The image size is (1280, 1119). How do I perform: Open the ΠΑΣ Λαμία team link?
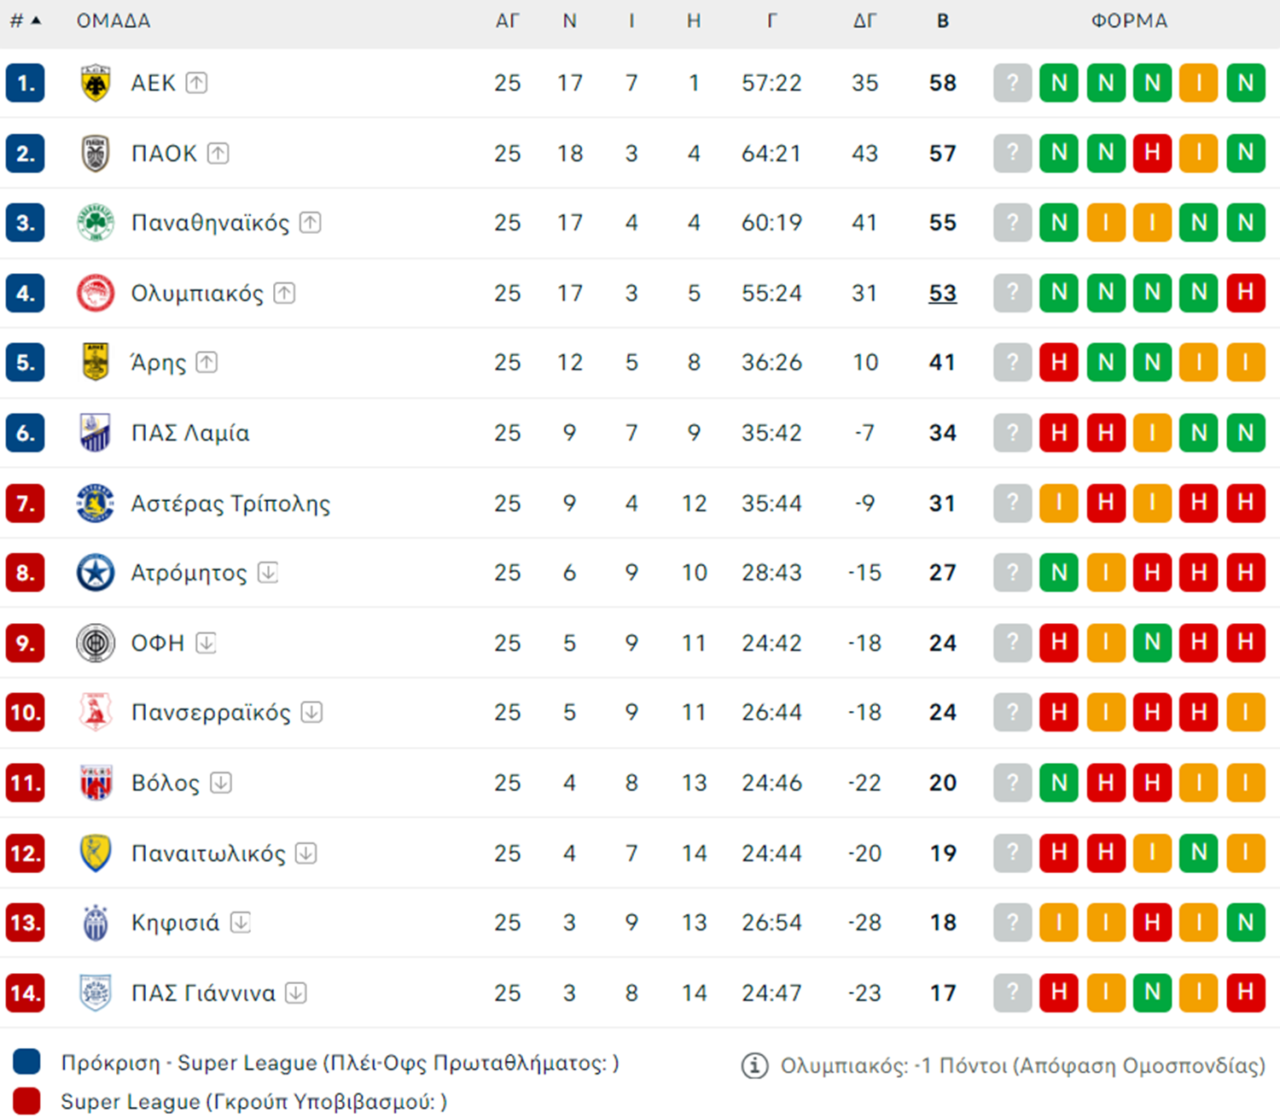click(190, 433)
